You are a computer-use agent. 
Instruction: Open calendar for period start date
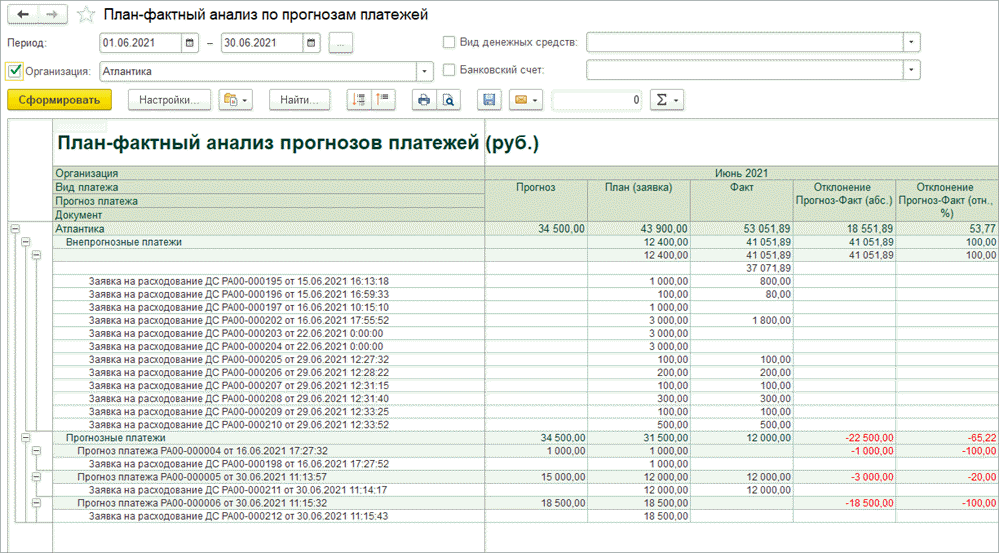click(x=190, y=43)
